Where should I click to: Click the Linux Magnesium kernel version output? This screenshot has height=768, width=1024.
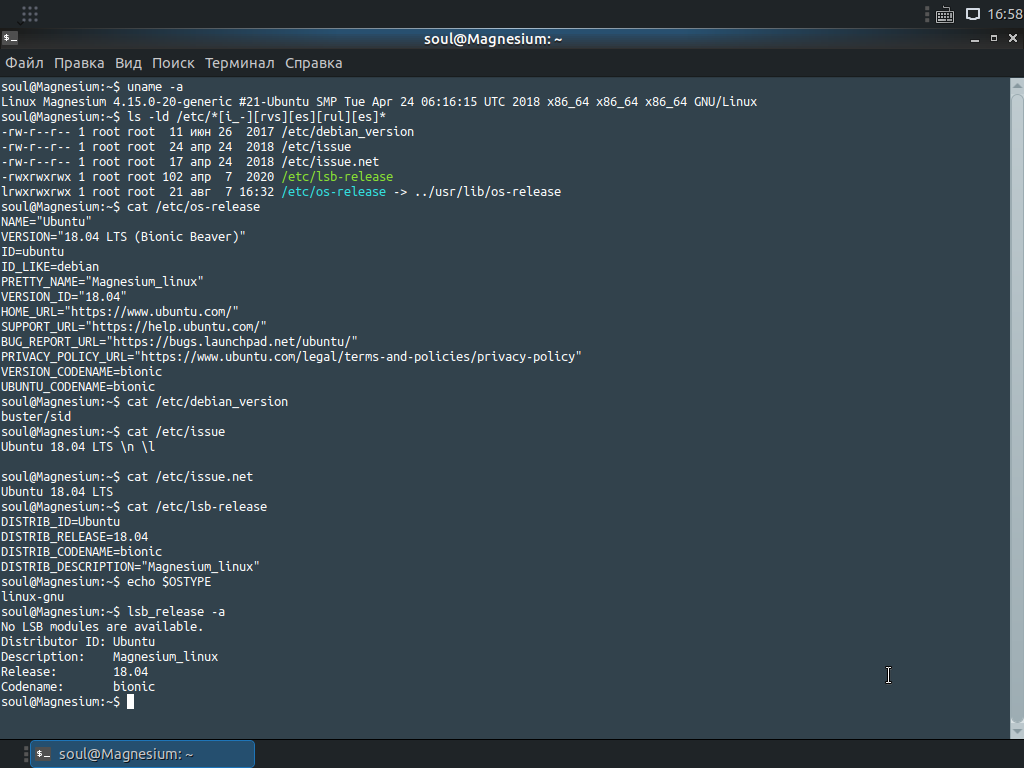point(379,102)
